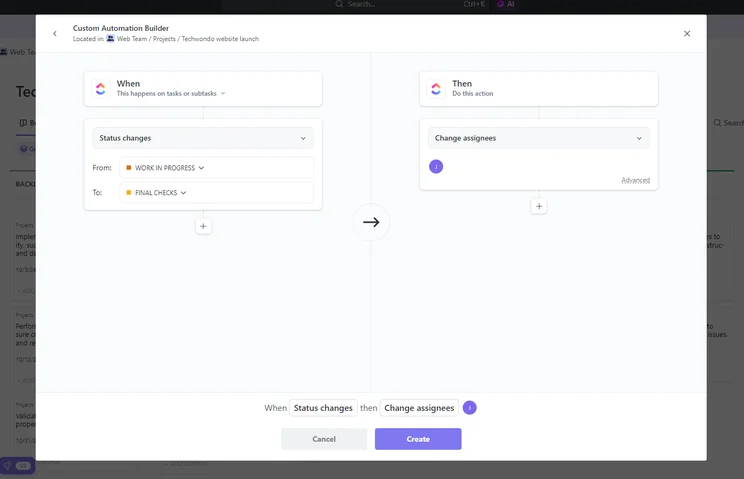Open the Status changes trigger dropdown
The width and height of the screenshot is (744, 479).
203,138
